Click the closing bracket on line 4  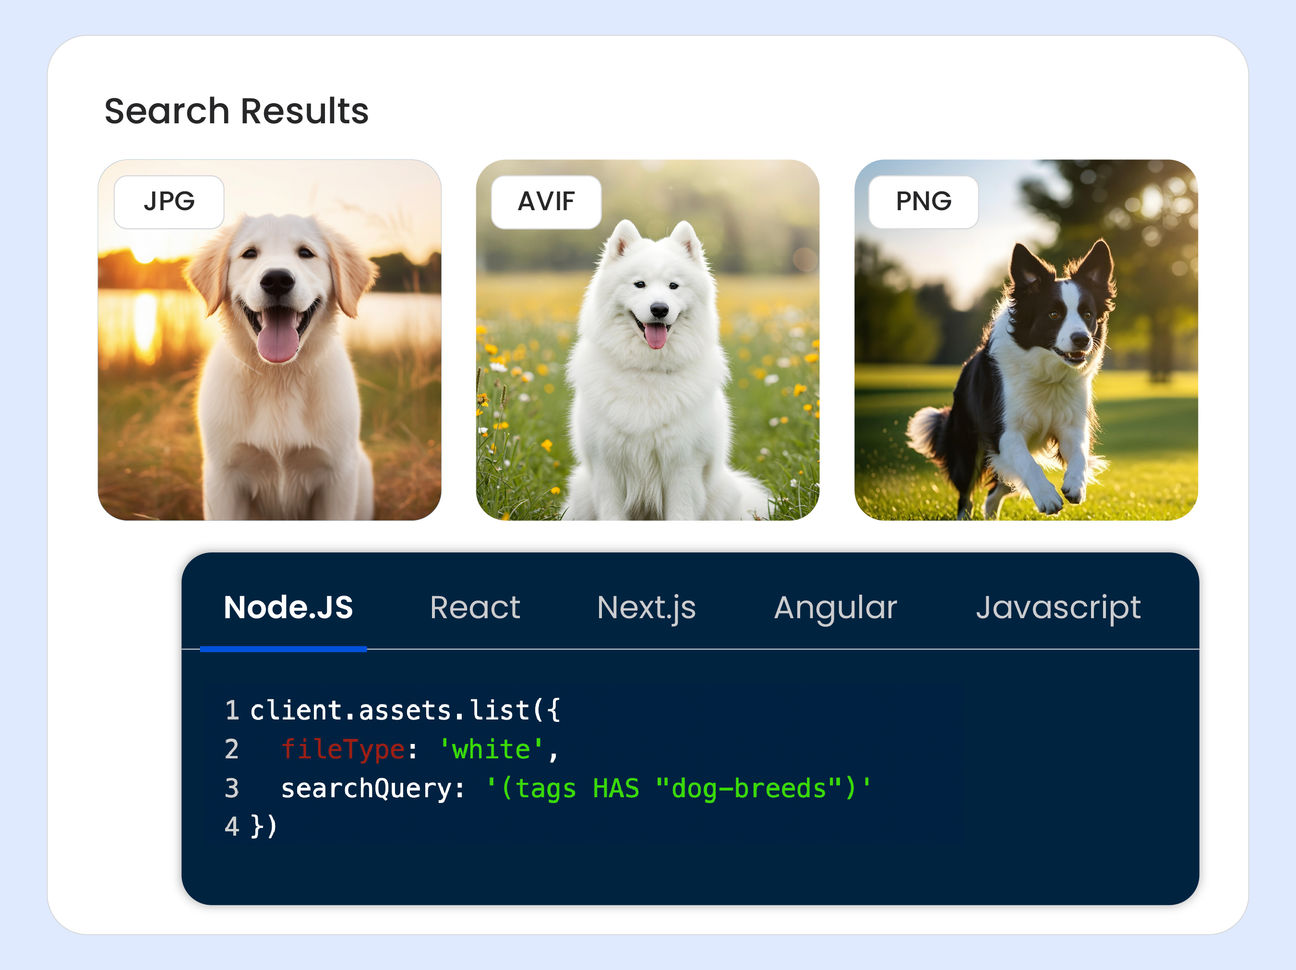point(269,827)
